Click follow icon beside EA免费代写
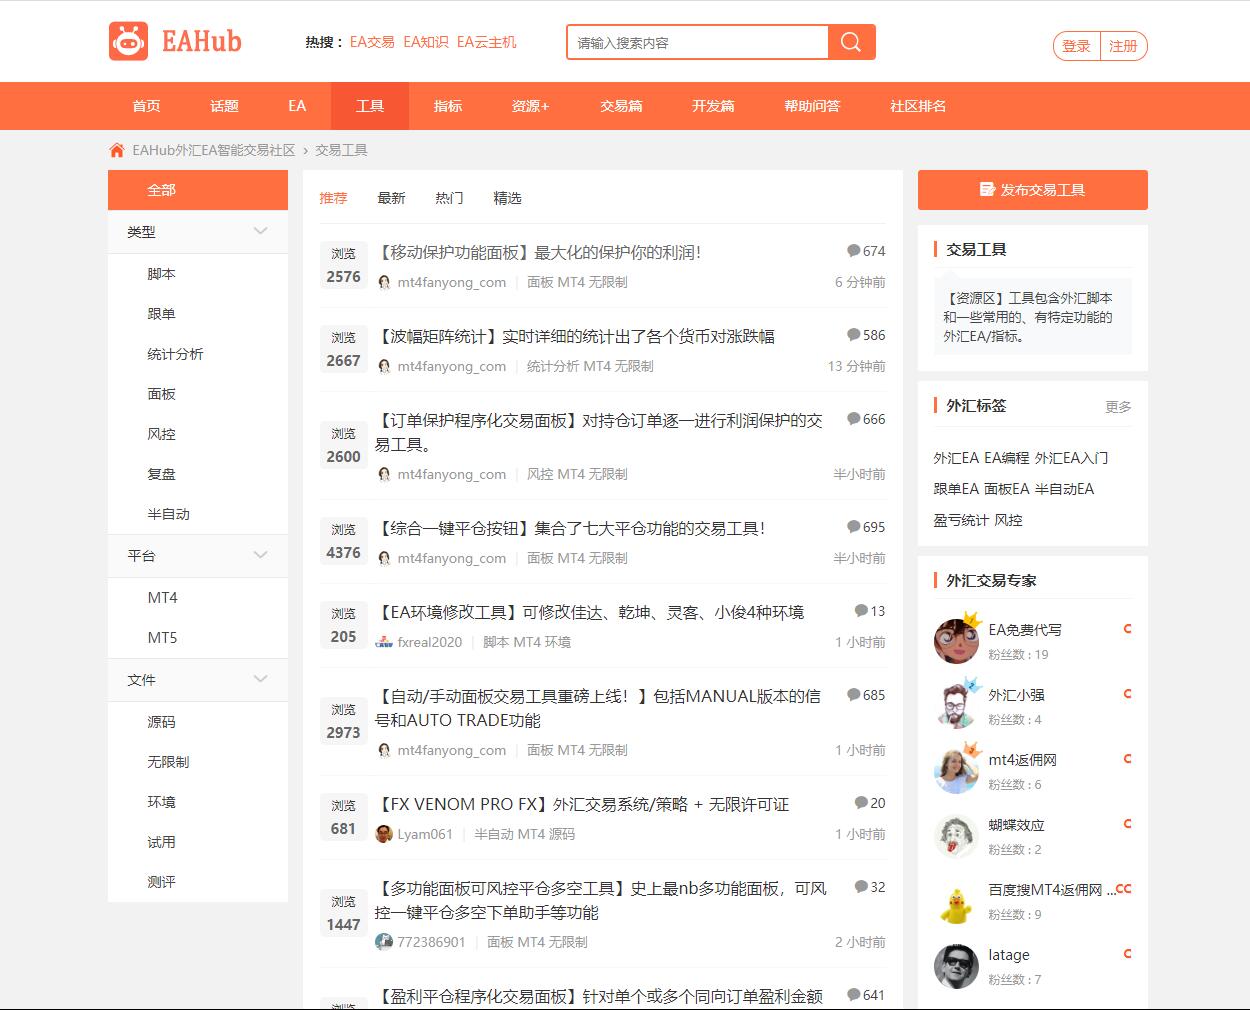The image size is (1250, 1010). click(x=1127, y=629)
